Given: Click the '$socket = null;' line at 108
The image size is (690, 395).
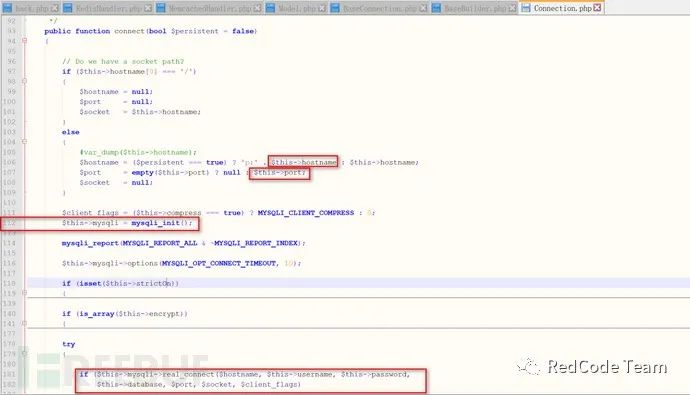Looking at the screenshot, I should coord(116,183).
